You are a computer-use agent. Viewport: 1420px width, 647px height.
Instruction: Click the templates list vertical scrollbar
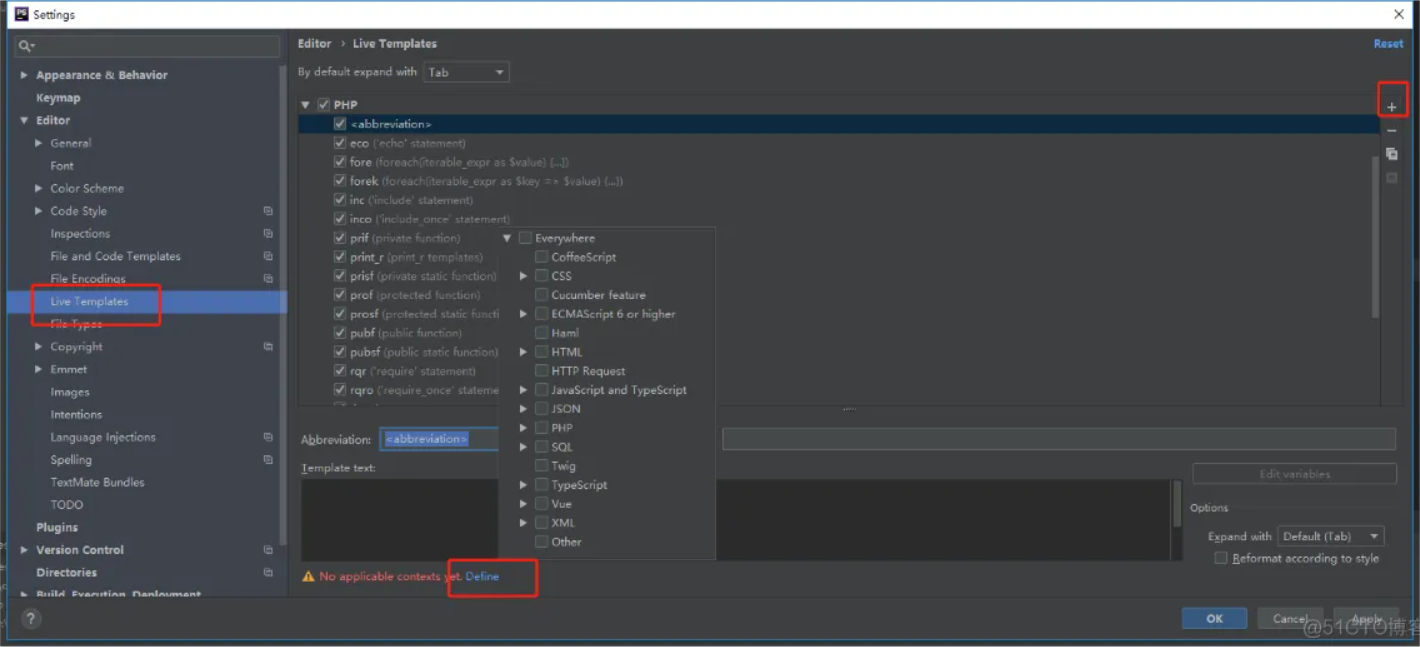1375,237
